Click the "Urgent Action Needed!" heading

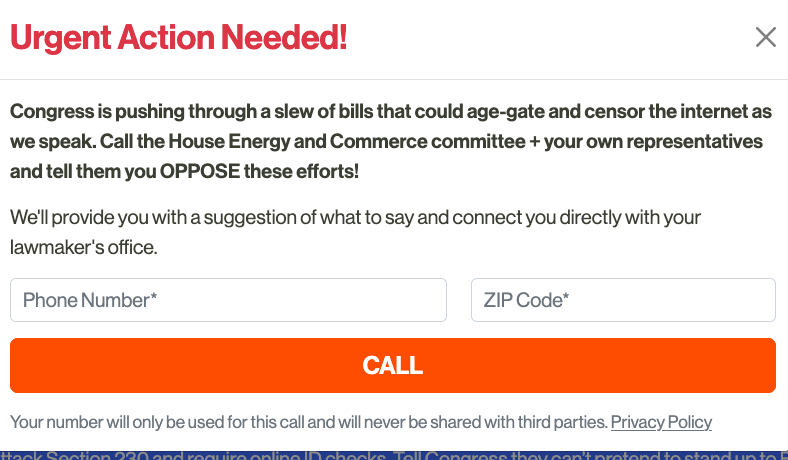pos(179,38)
